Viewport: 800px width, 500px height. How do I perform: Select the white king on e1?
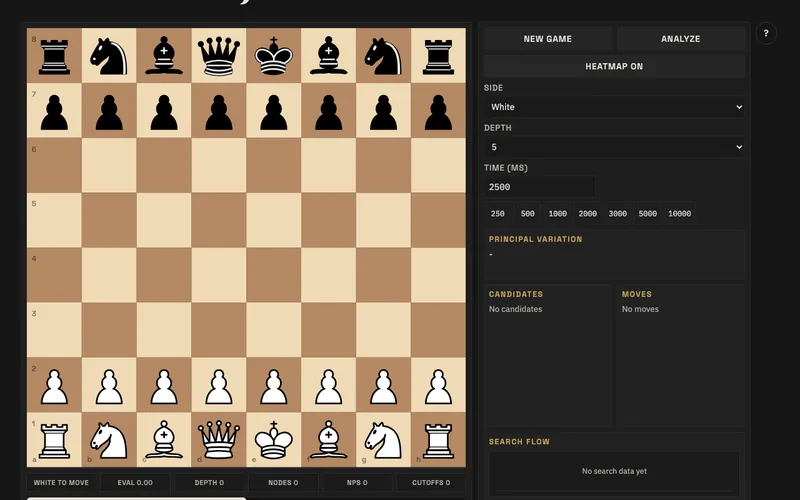273,440
